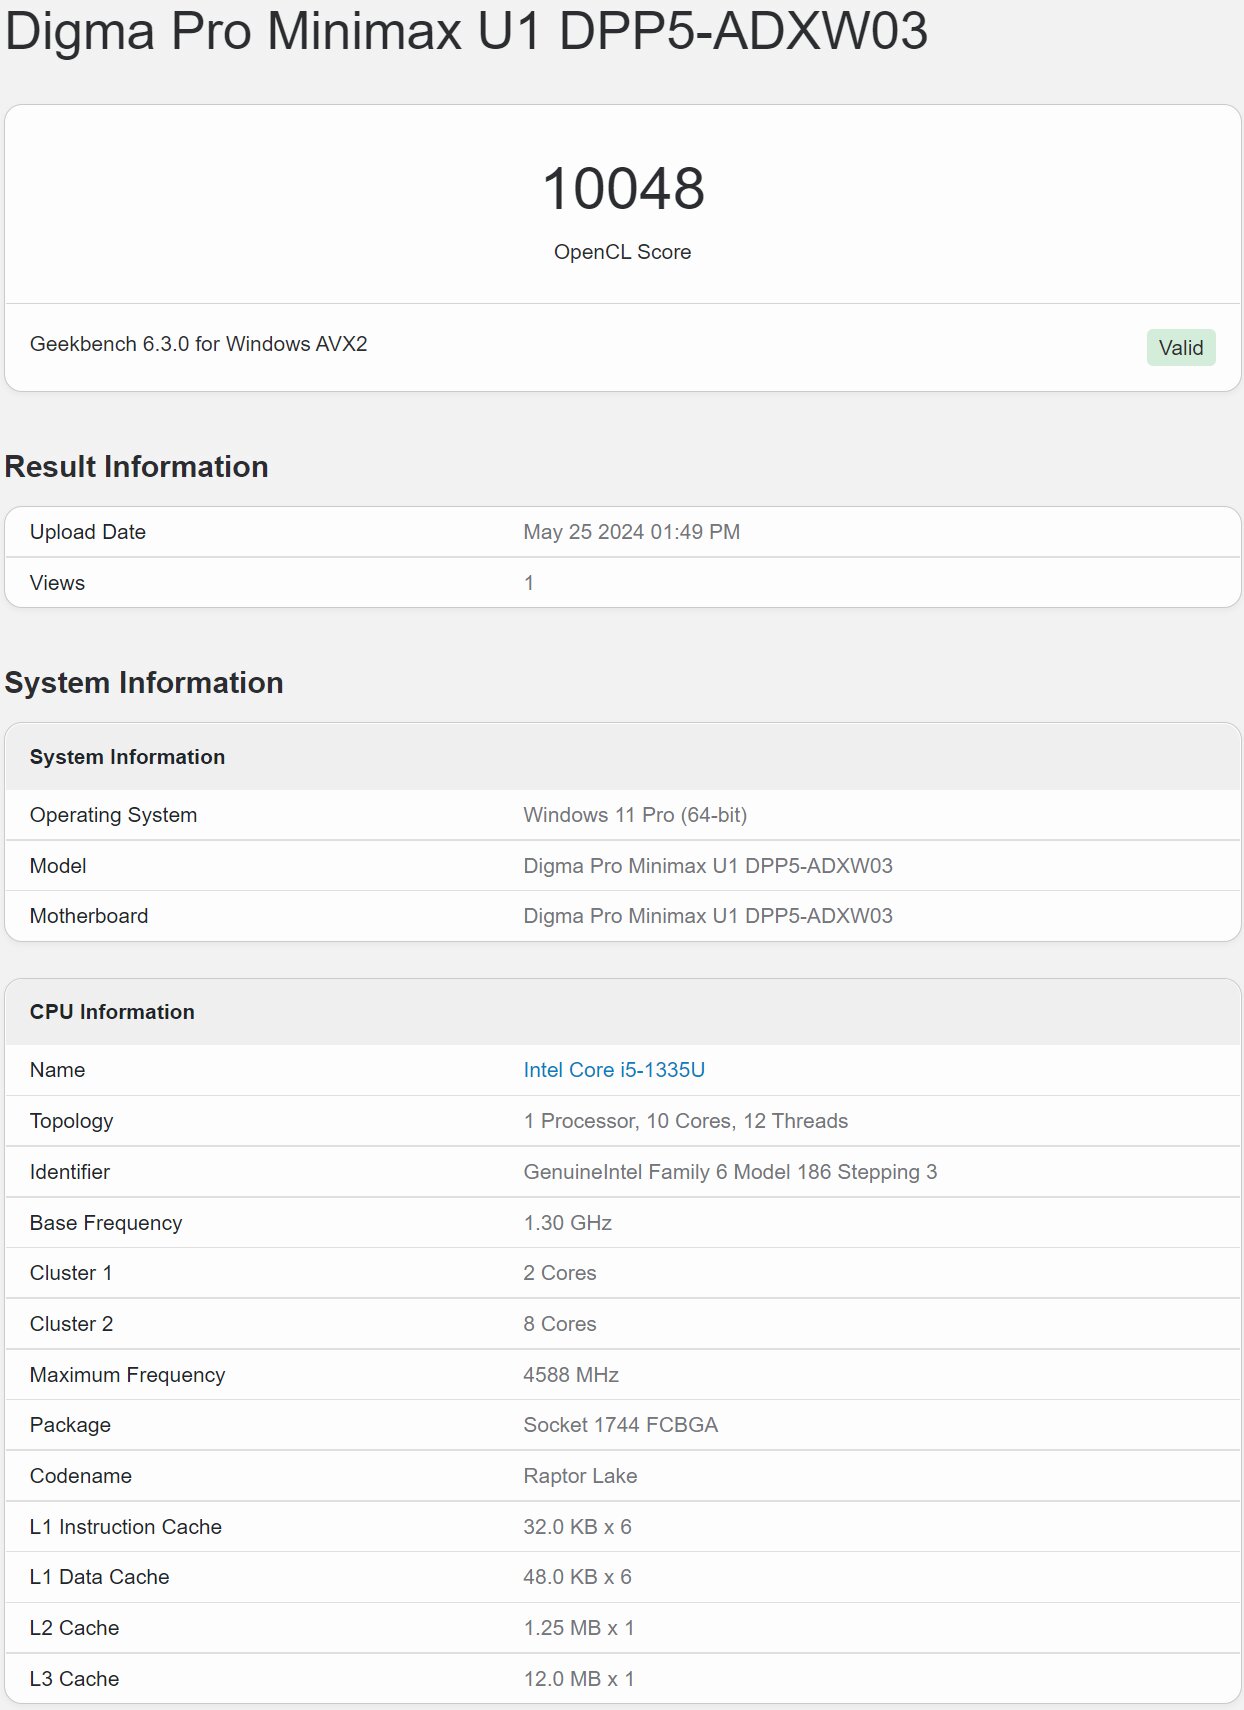
Task: Click the large System Information section heading
Action: coord(144,683)
